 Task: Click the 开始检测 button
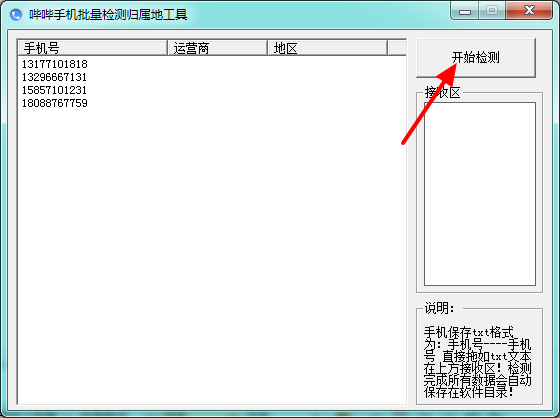476,58
